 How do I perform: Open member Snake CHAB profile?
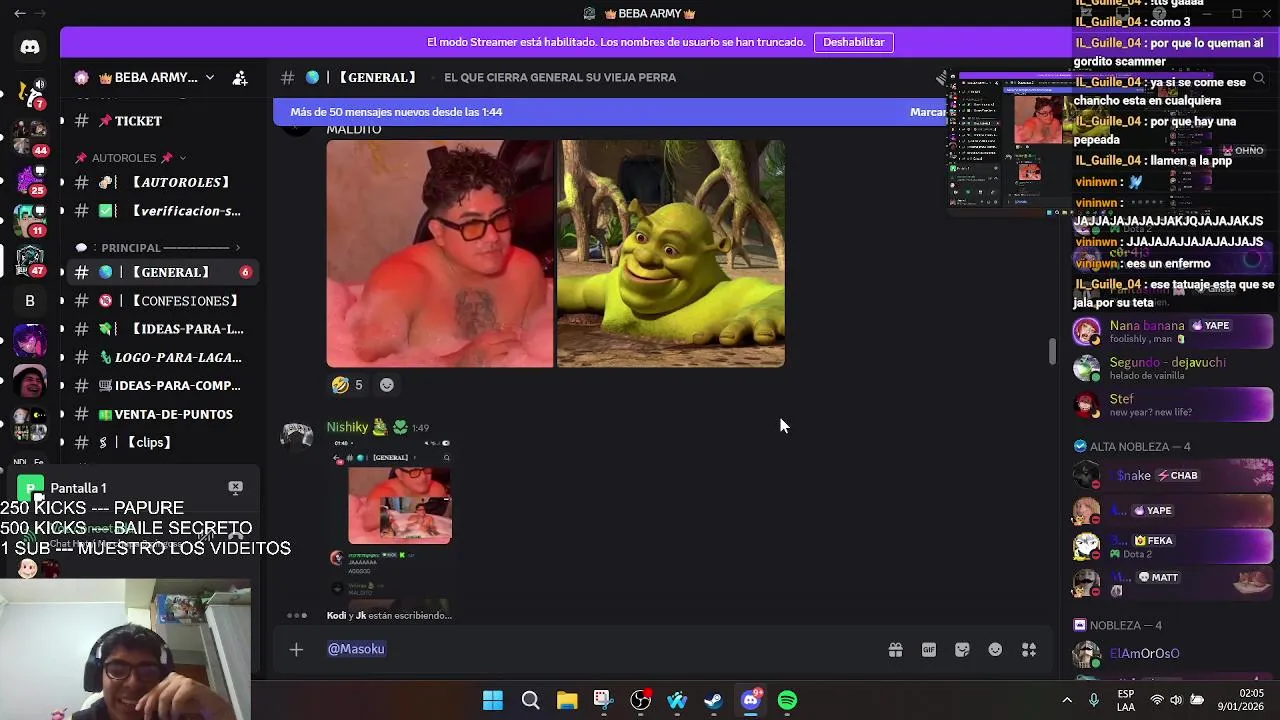(1172, 476)
